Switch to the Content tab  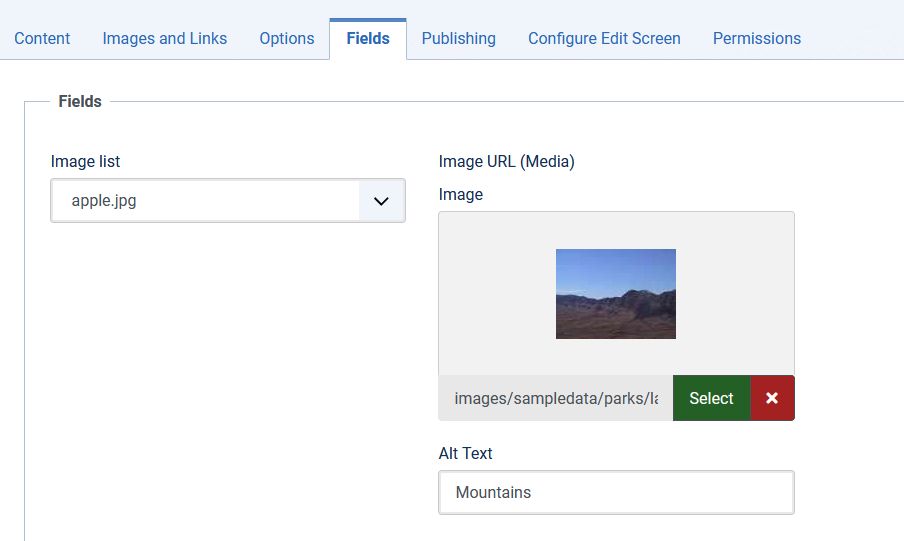click(x=42, y=38)
